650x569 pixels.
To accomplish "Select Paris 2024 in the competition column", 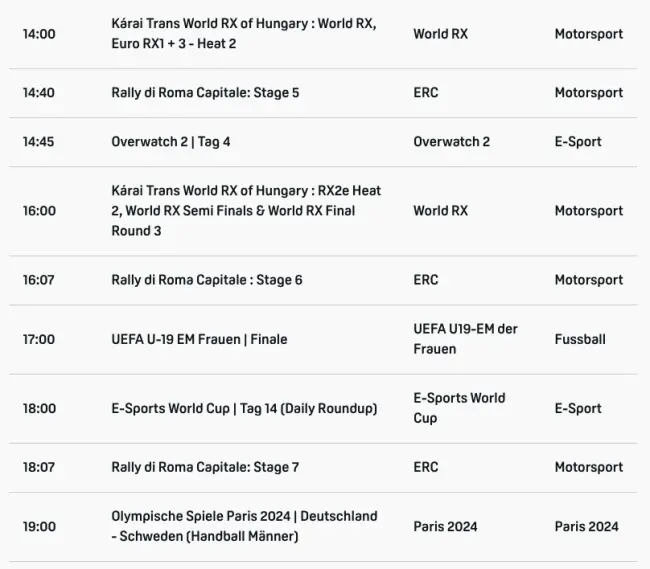I will pos(445,526).
